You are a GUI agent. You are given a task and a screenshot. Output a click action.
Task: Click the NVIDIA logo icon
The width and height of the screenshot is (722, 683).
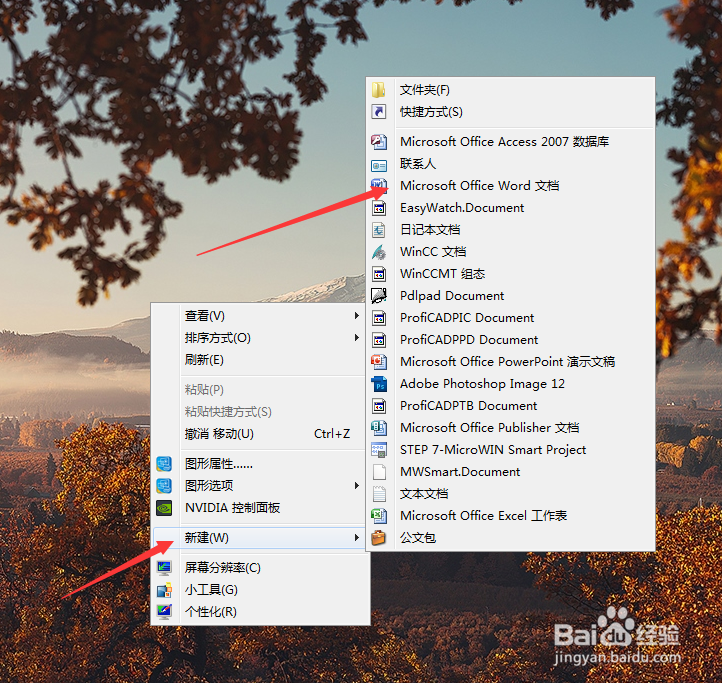(x=164, y=508)
